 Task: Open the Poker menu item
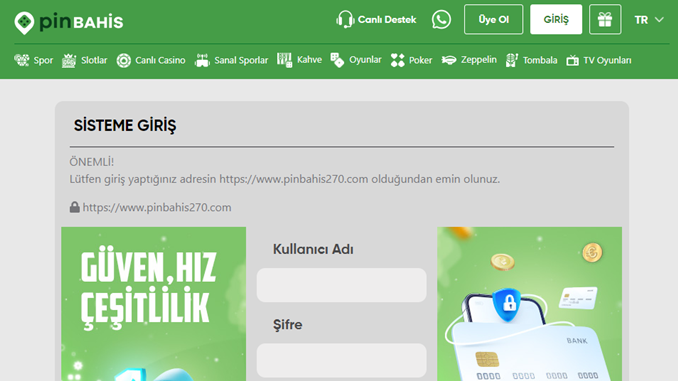411,60
